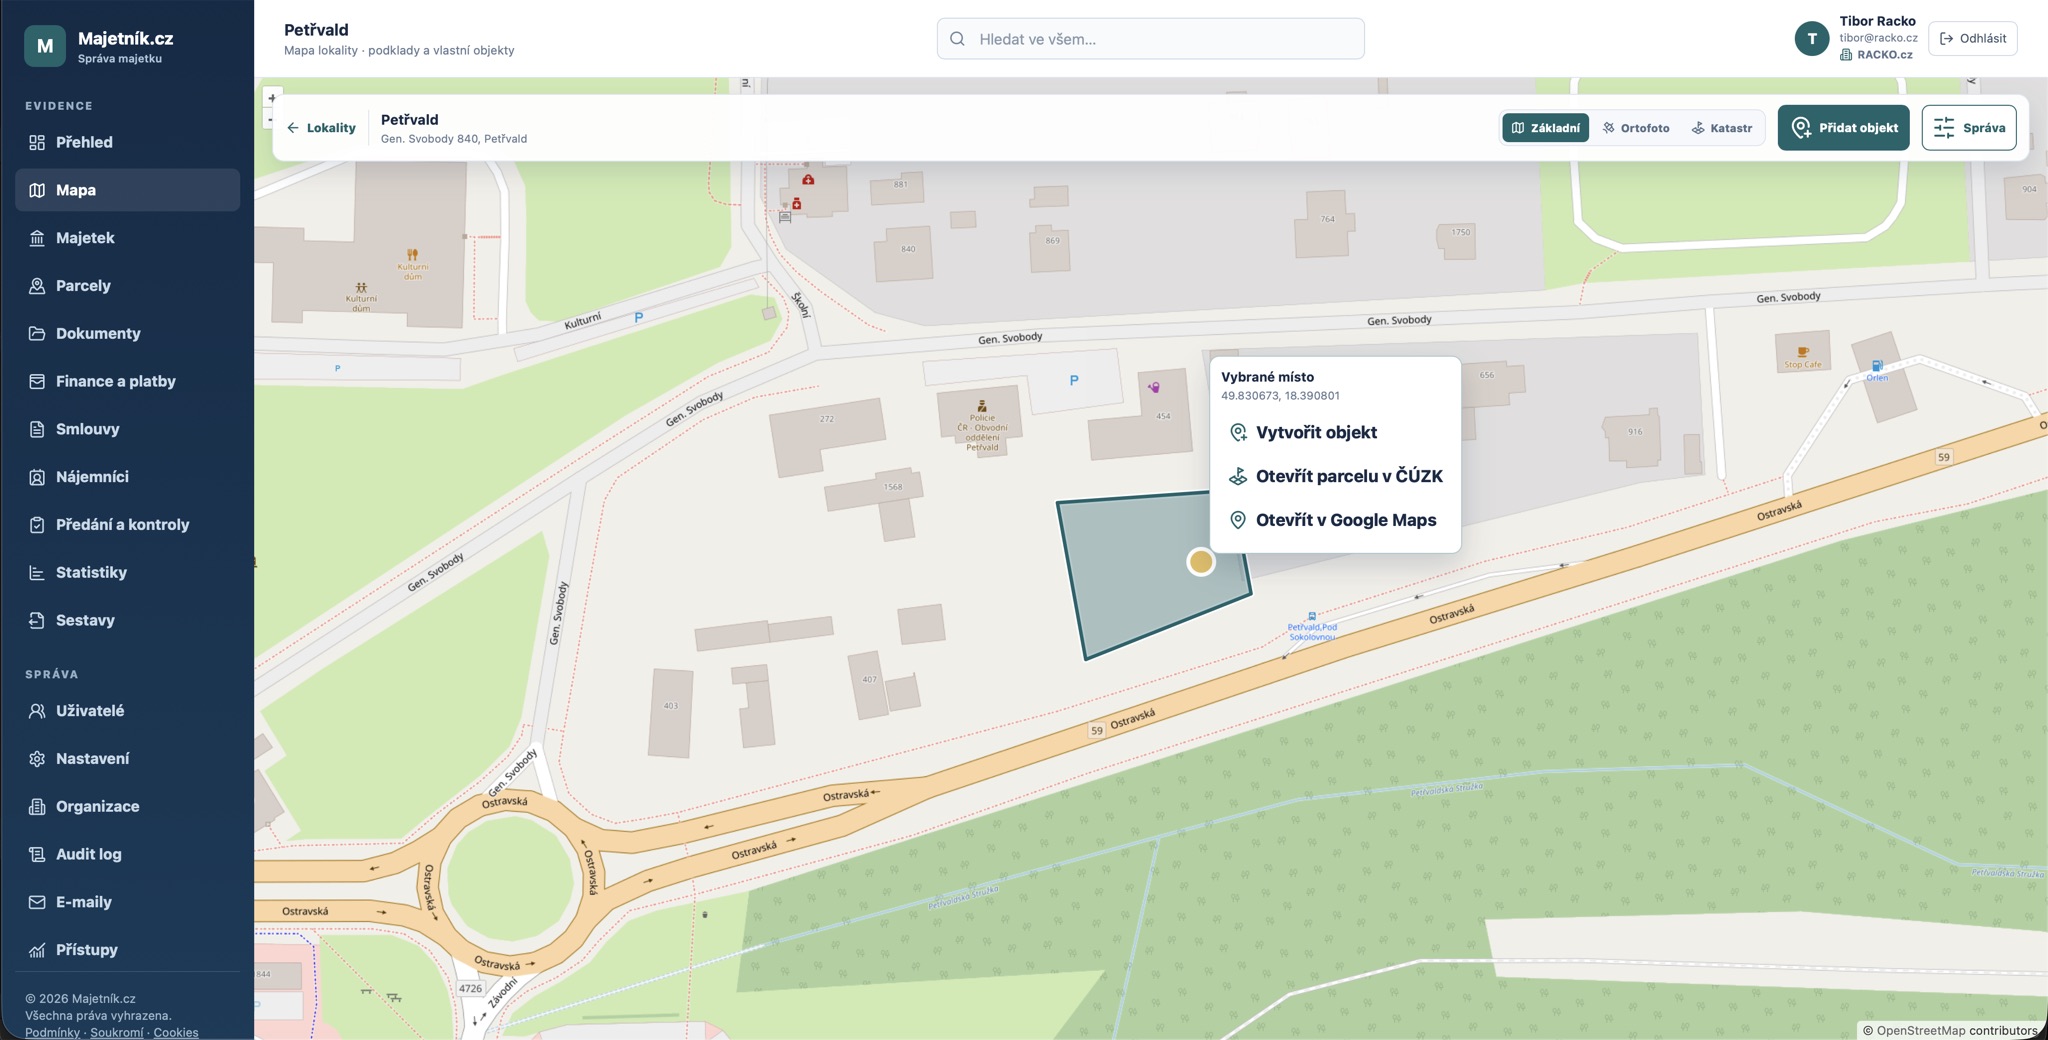Click the Odhlásit logout button

[x=1972, y=38]
